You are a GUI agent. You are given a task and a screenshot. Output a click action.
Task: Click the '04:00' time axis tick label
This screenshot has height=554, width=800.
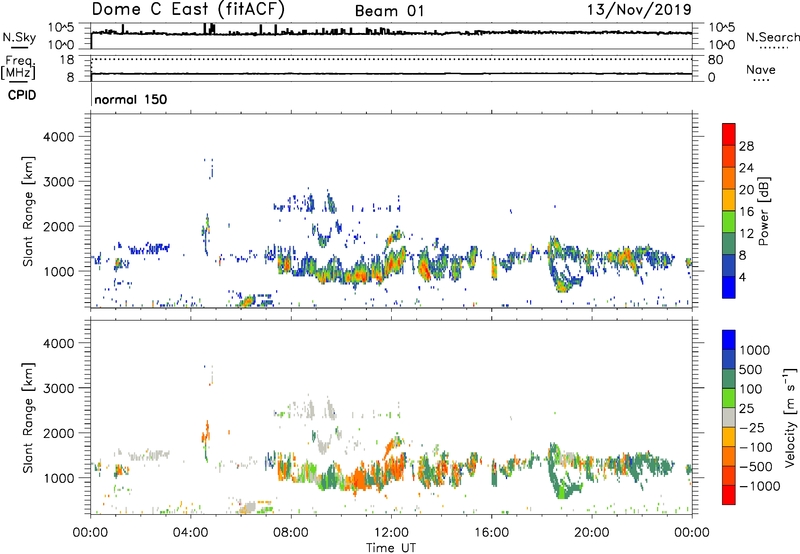pos(191,533)
